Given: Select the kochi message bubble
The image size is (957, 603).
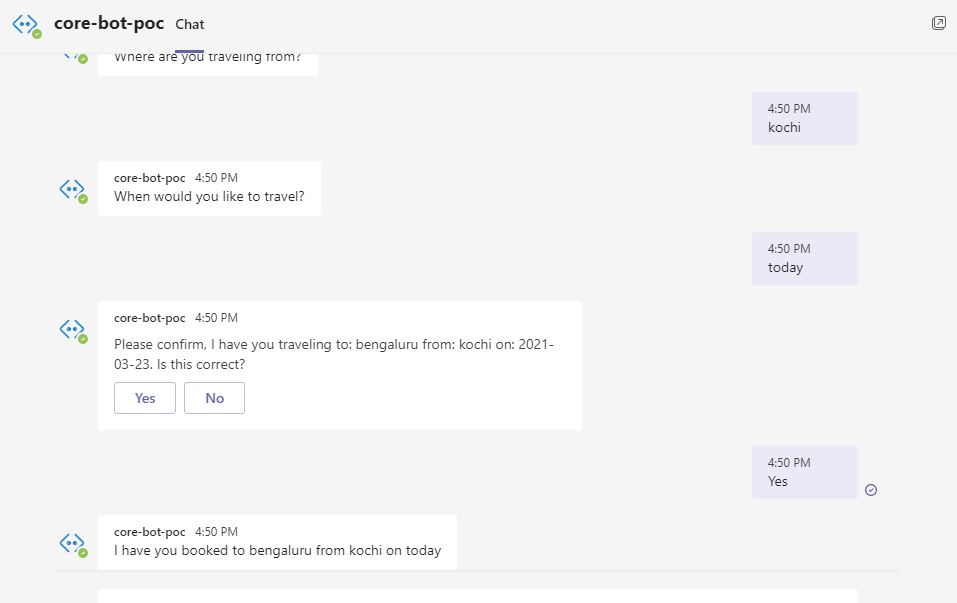Looking at the screenshot, I should click(x=804, y=118).
